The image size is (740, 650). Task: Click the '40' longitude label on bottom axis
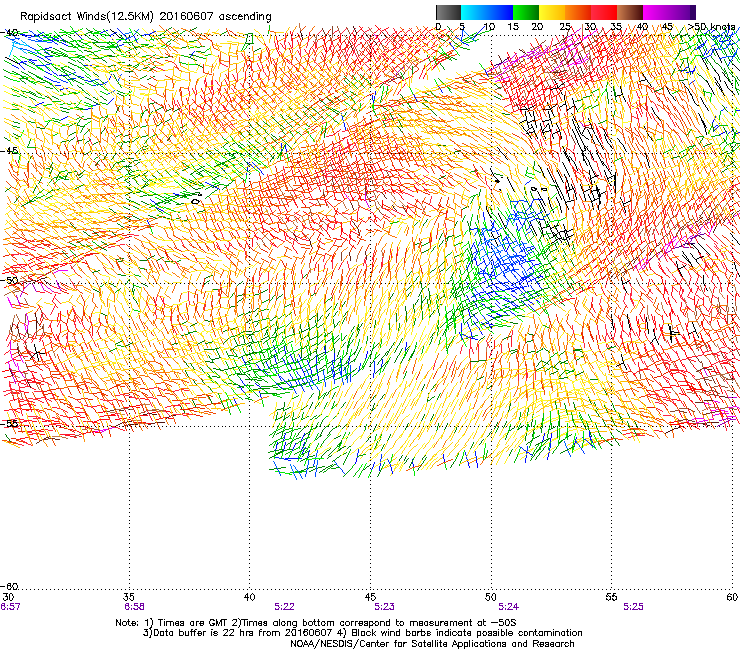pos(249,597)
